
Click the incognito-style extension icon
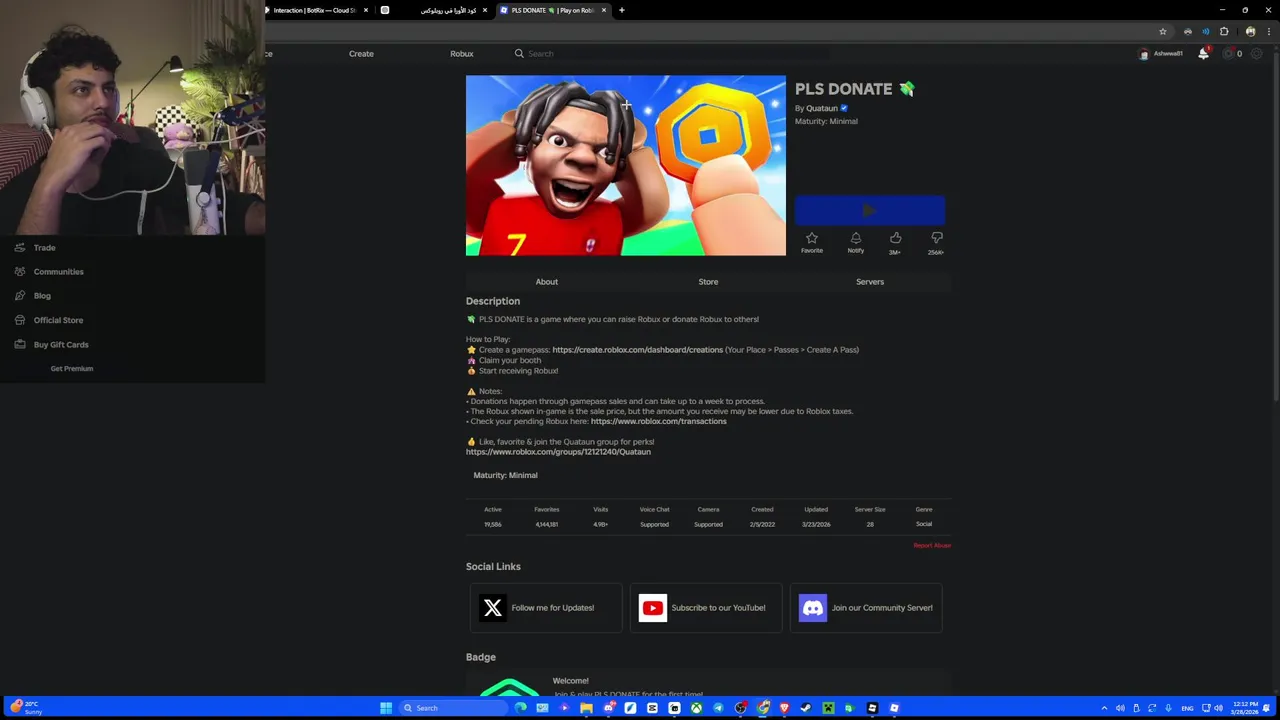coord(1187,31)
